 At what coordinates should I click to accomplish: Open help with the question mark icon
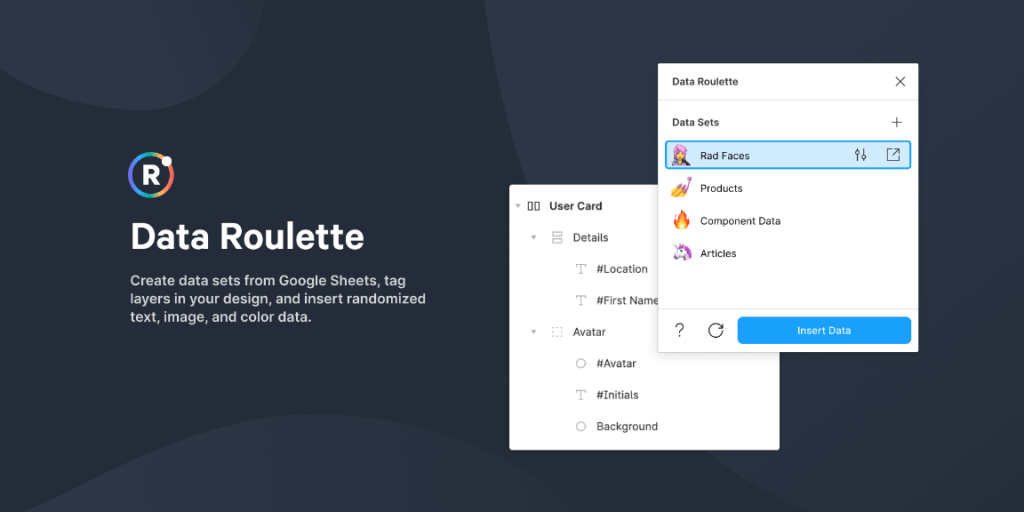click(x=679, y=330)
